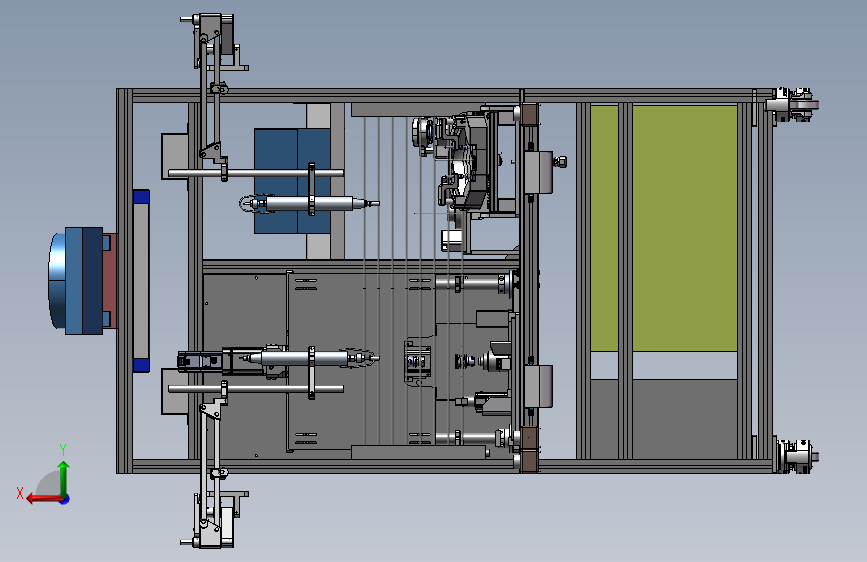867x562 pixels.
Task: Click the red X axis of the orientation triad
Action: [44, 499]
